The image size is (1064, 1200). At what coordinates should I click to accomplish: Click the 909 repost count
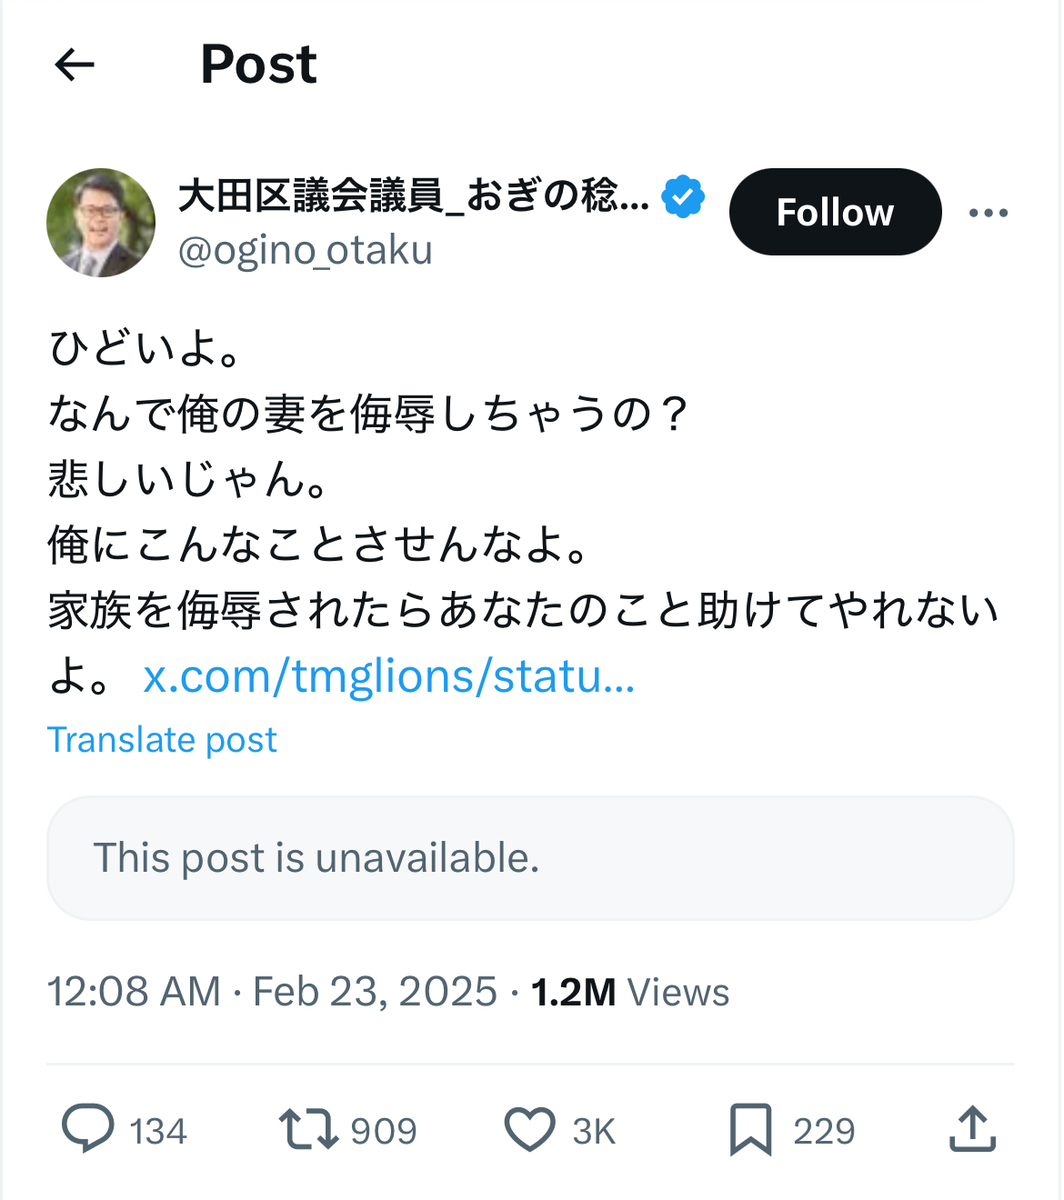coord(384,1131)
